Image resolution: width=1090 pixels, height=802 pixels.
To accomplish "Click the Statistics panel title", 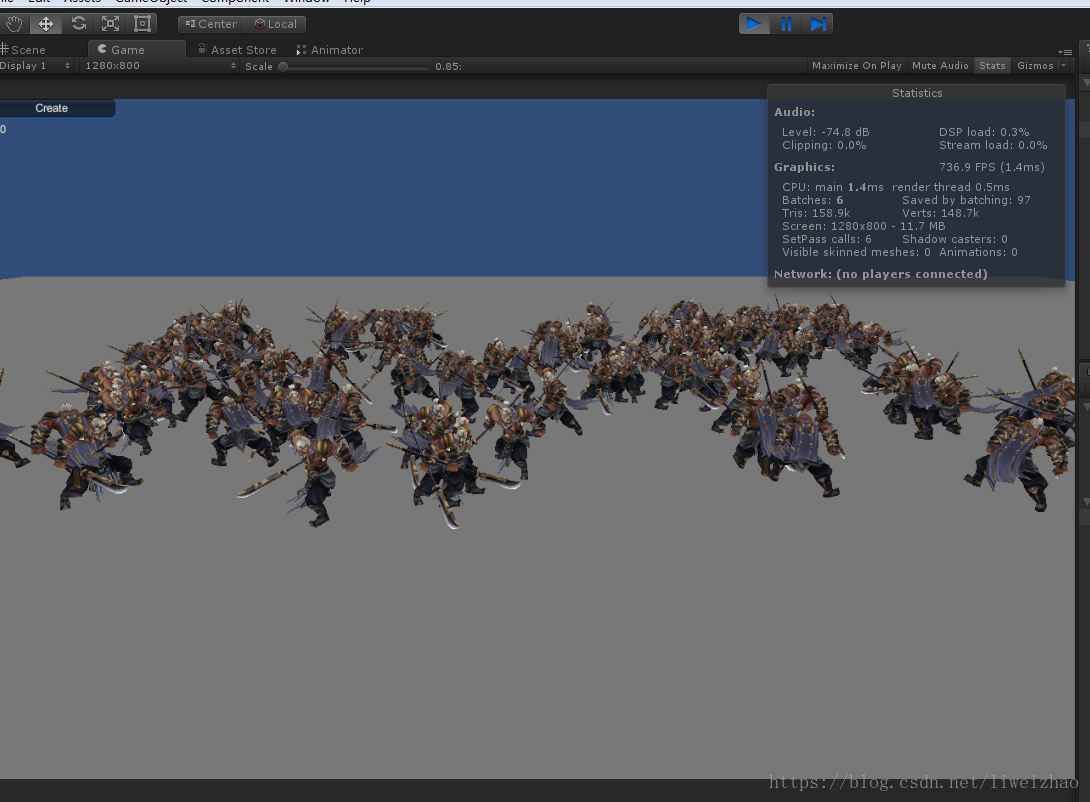I will click(x=917, y=93).
